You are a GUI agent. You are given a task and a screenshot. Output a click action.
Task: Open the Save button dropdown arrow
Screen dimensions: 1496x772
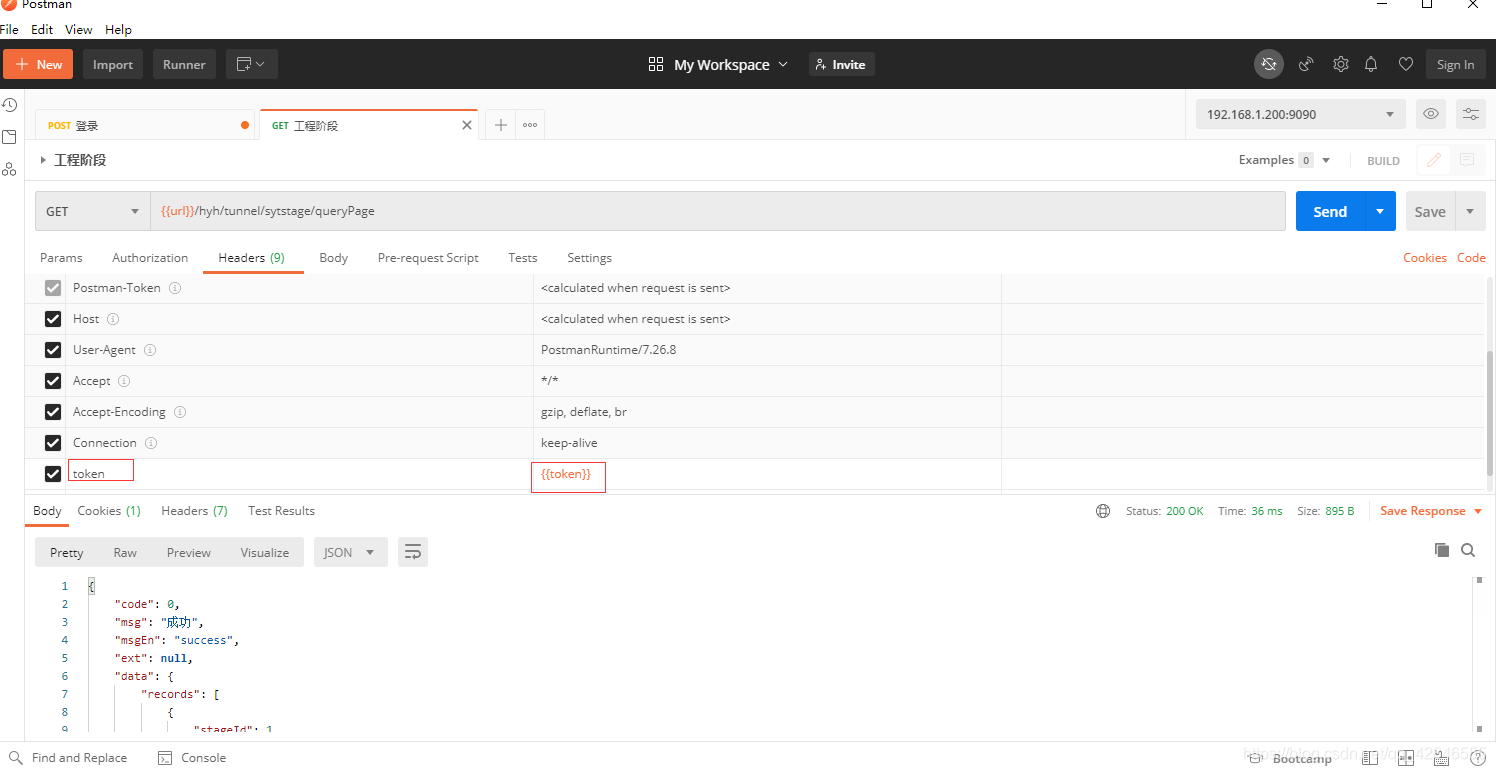coord(1469,211)
